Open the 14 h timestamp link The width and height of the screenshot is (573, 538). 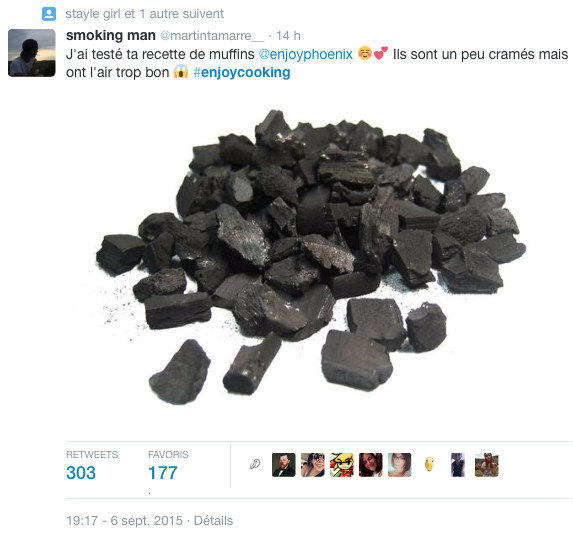point(288,36)
